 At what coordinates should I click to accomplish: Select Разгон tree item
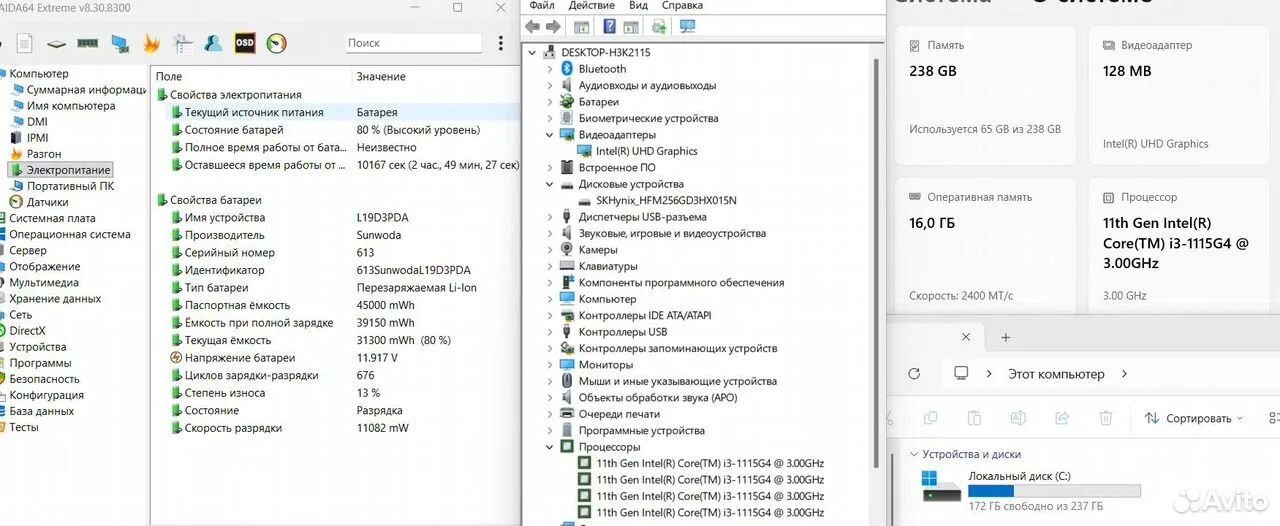[x=36, y=154]
